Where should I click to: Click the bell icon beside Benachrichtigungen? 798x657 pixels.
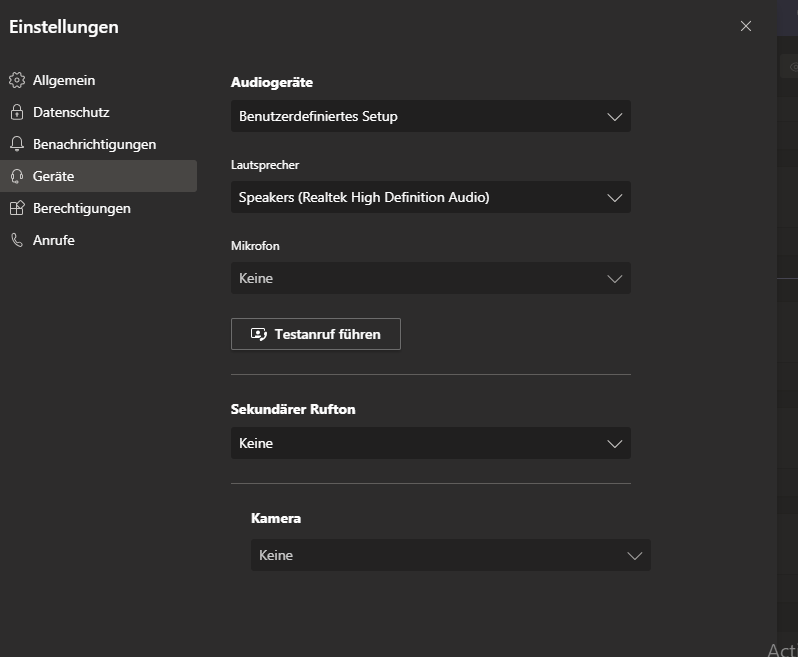coord(17,144)
